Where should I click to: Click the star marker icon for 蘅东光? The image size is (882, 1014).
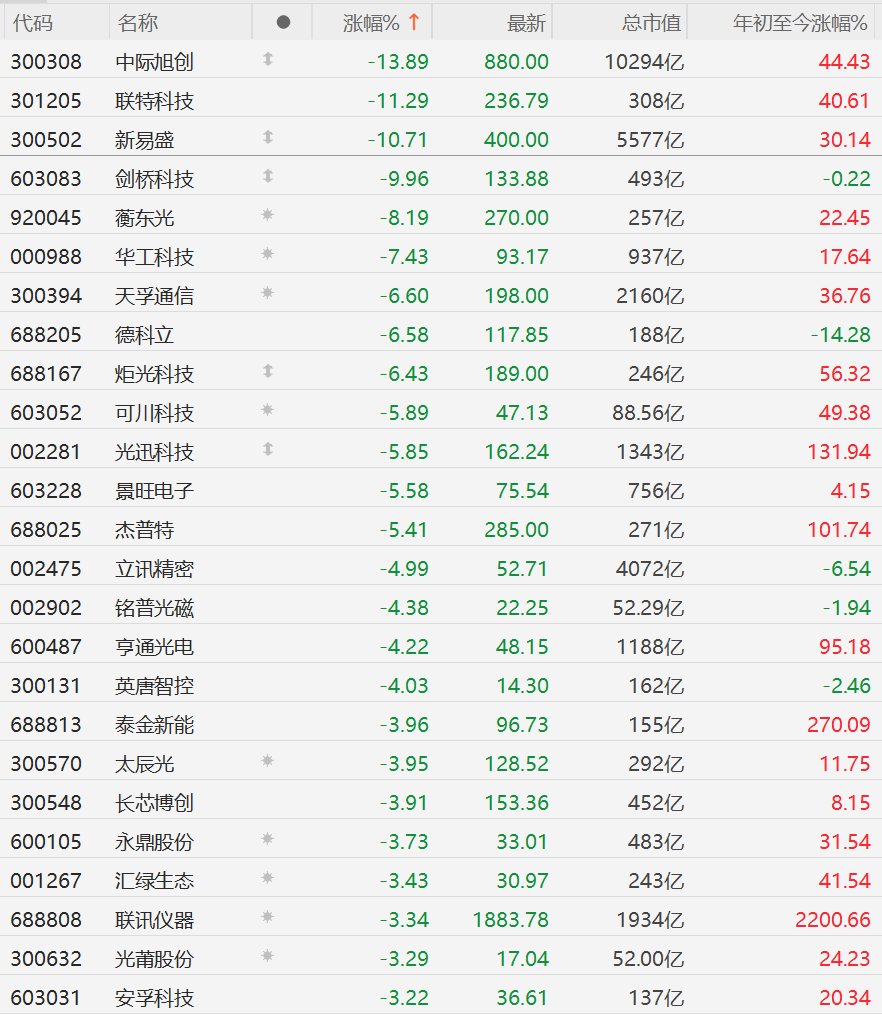268,215
